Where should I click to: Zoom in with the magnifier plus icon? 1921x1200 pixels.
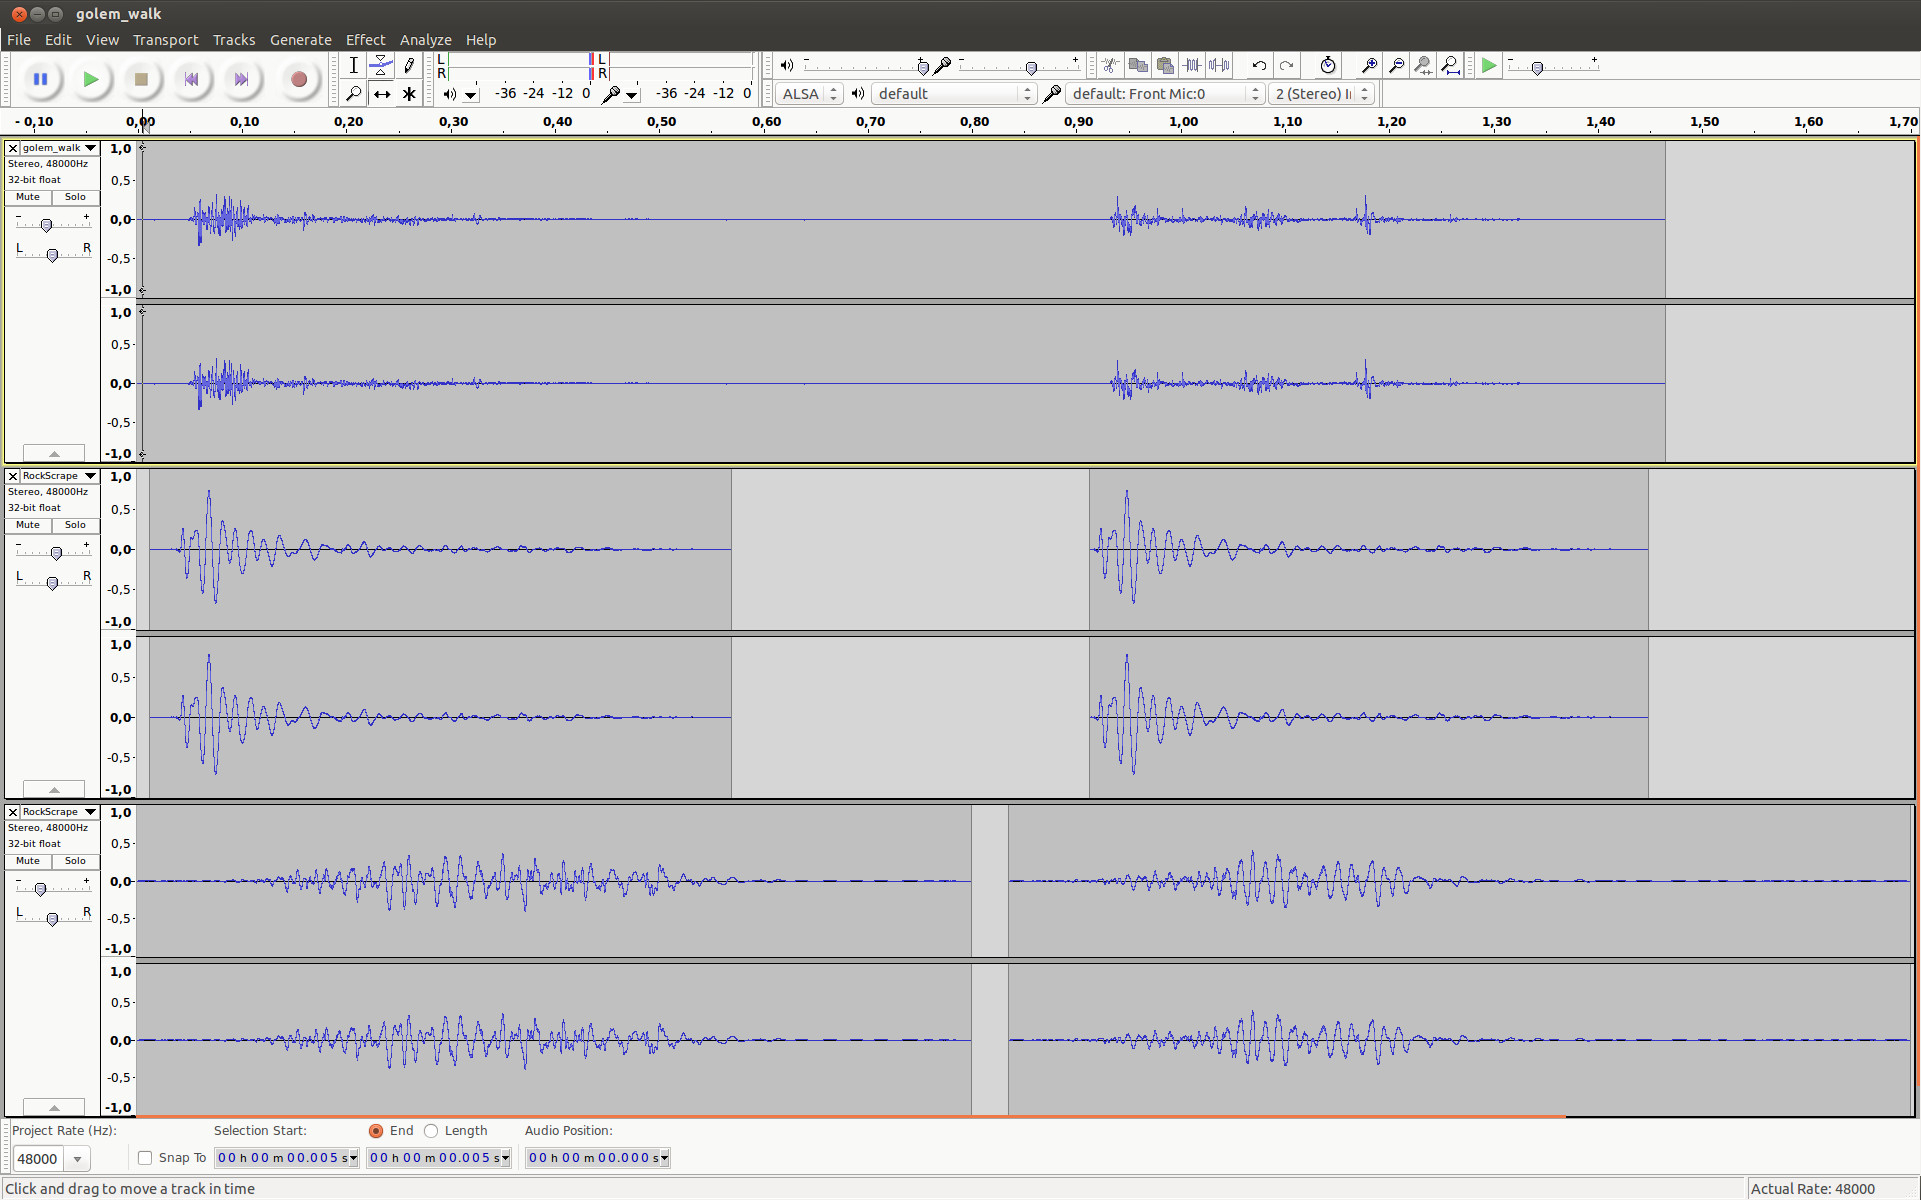click(x=1369, y=66)
